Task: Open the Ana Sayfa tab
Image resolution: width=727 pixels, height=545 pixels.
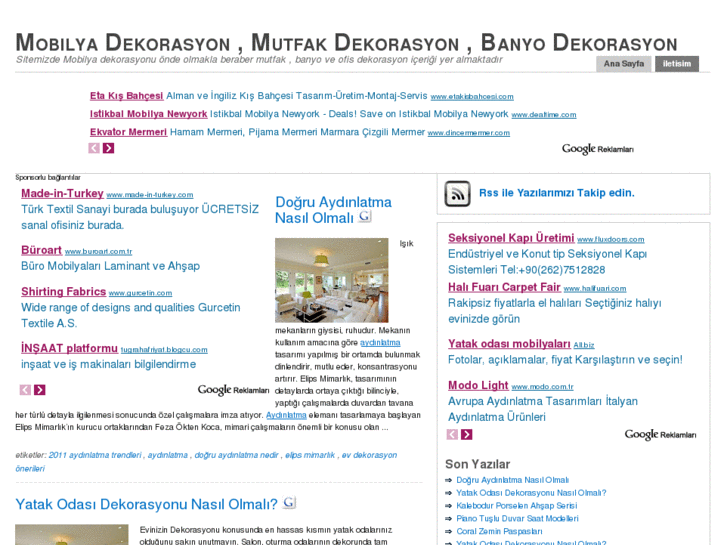Action: 624,64
